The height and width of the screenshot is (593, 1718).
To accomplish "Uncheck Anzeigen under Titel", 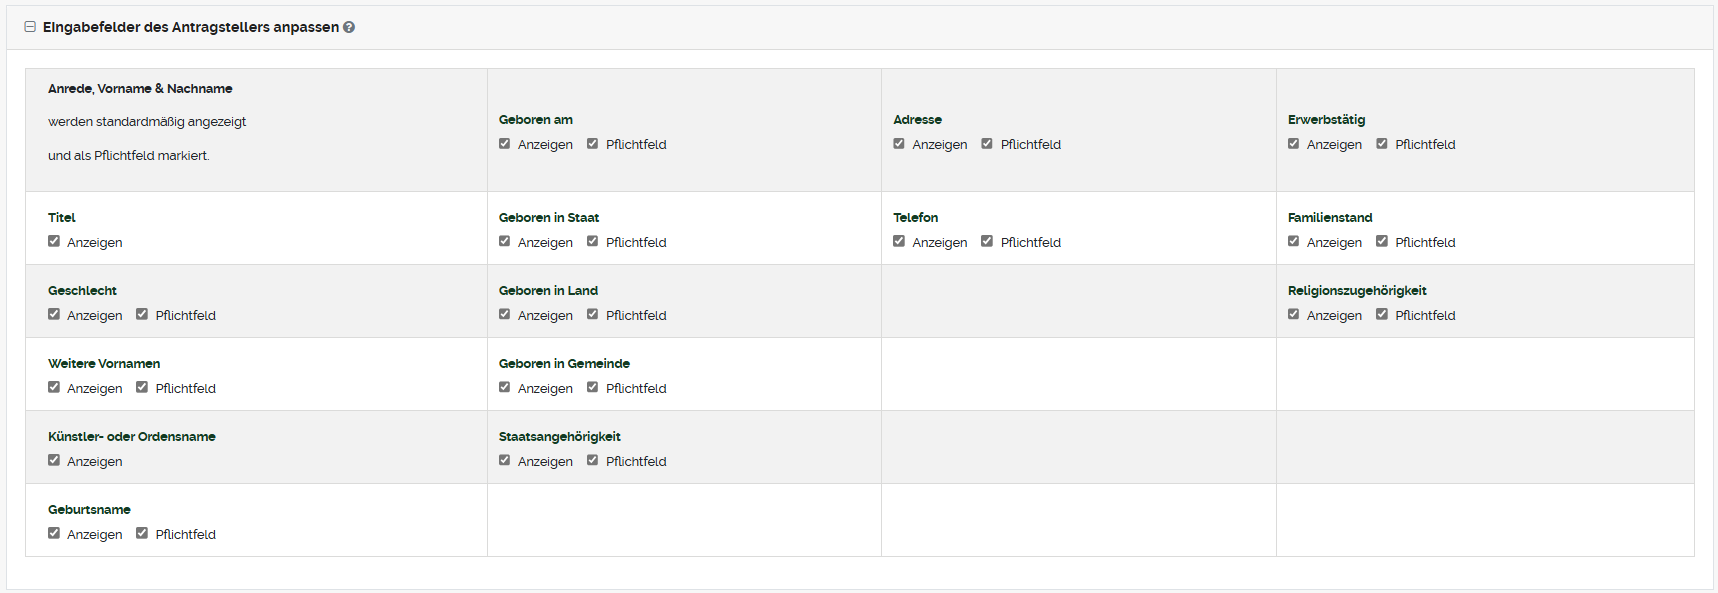I will tap(54, 241).
